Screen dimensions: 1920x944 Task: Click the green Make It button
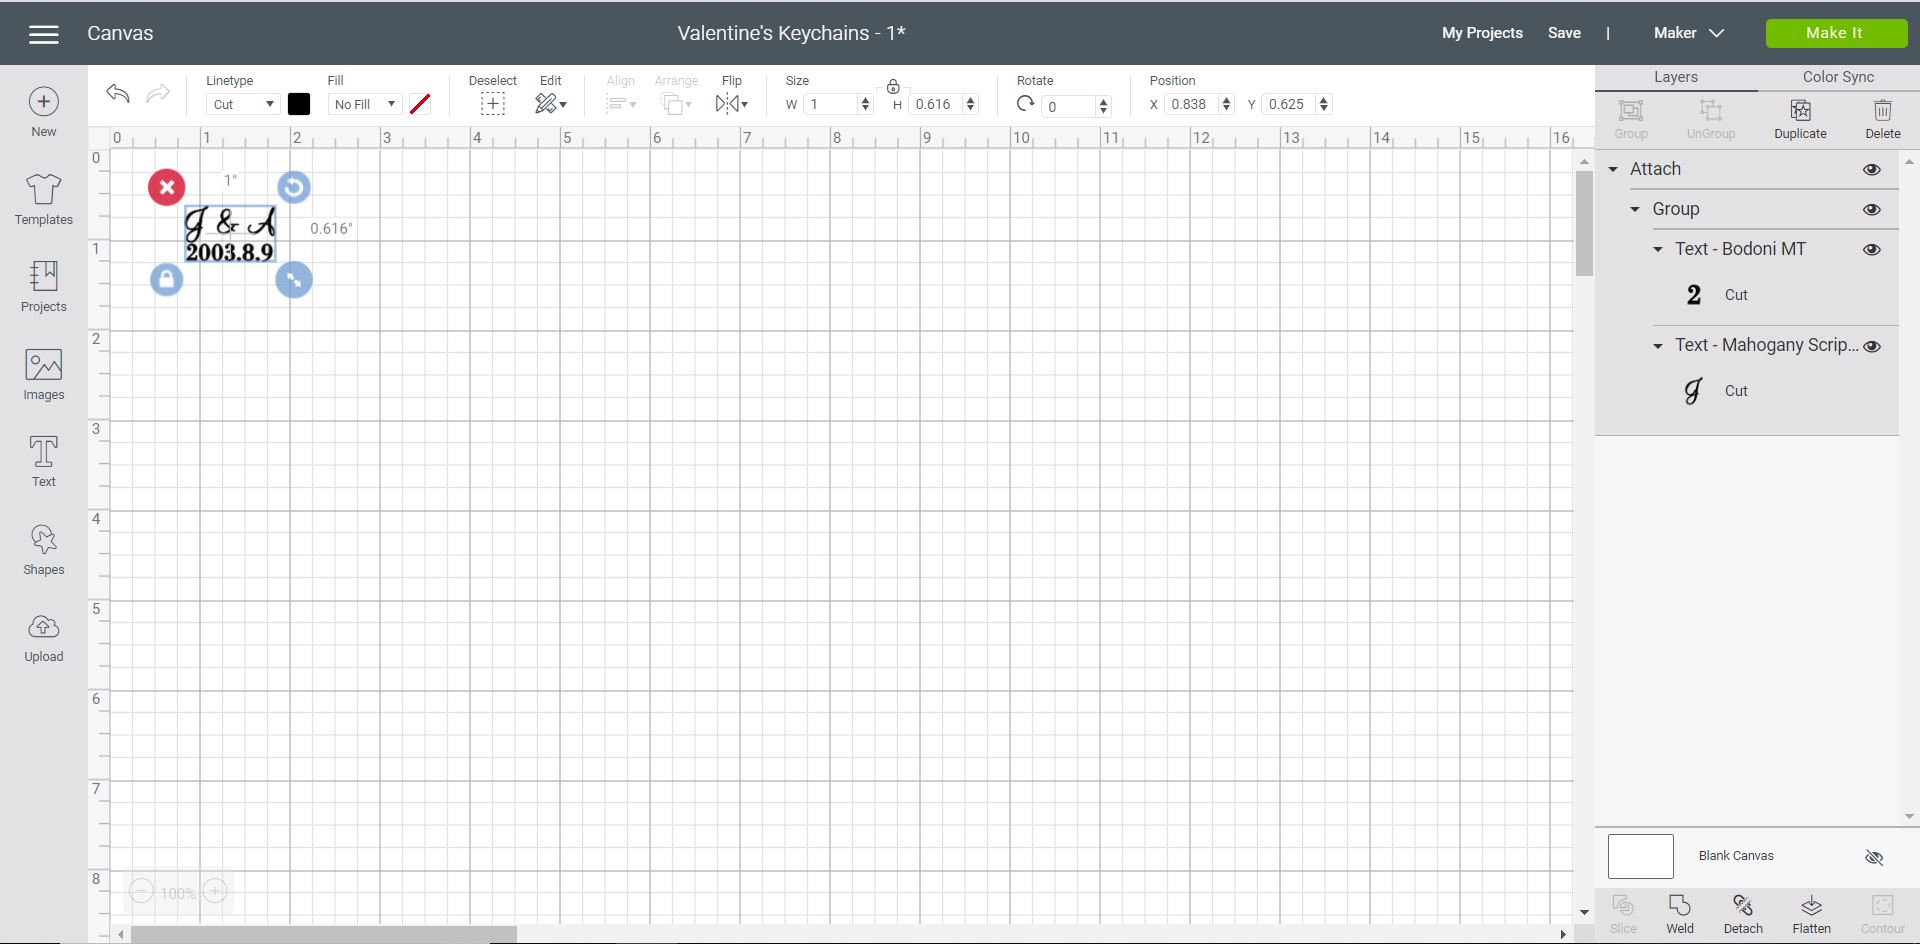(x=1835, y=33)
